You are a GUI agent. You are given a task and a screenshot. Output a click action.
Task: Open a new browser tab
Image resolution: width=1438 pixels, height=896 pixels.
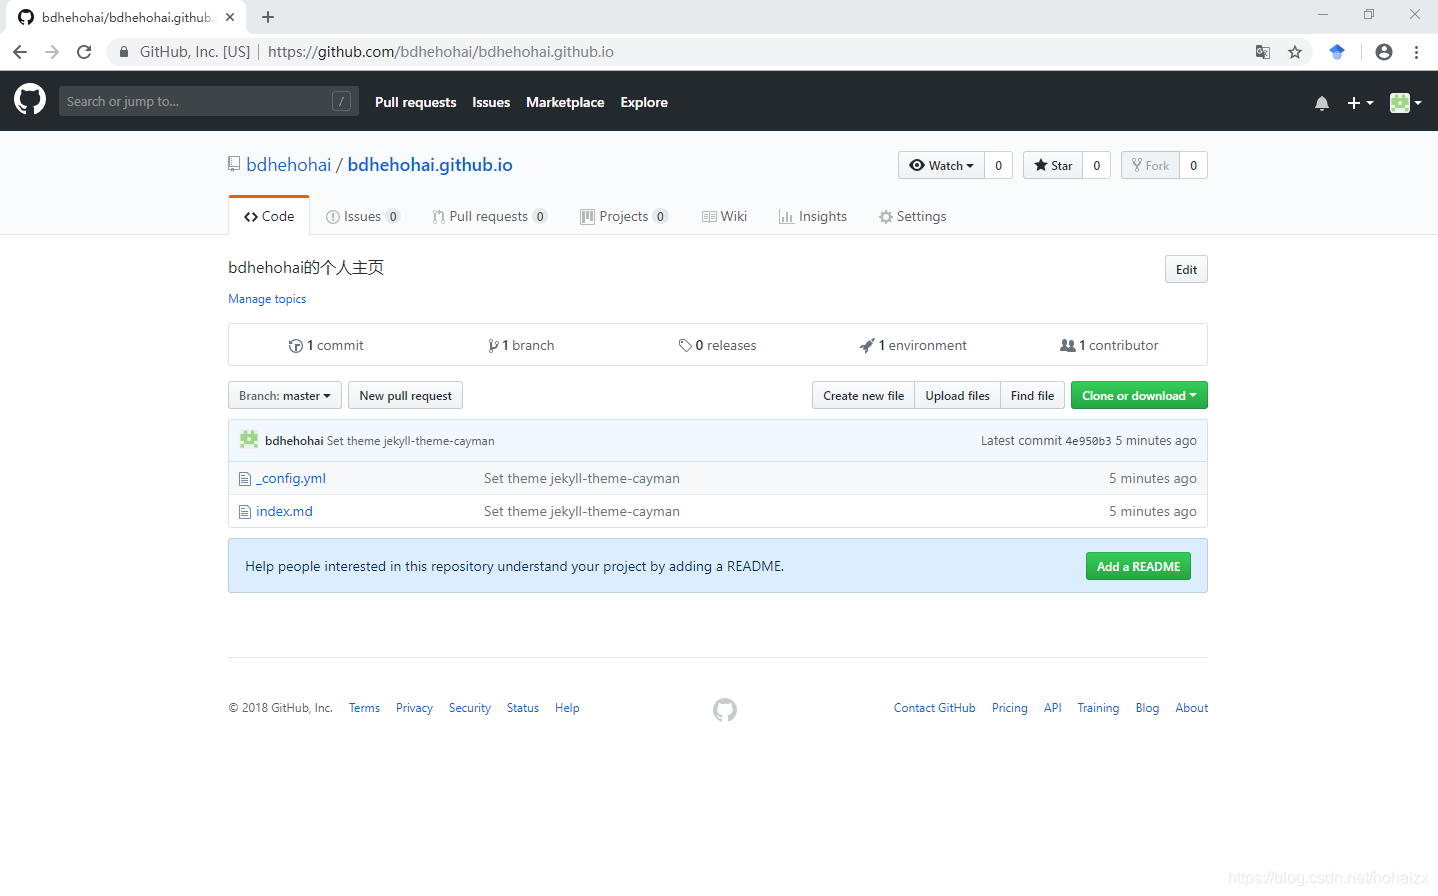[268, 17]
